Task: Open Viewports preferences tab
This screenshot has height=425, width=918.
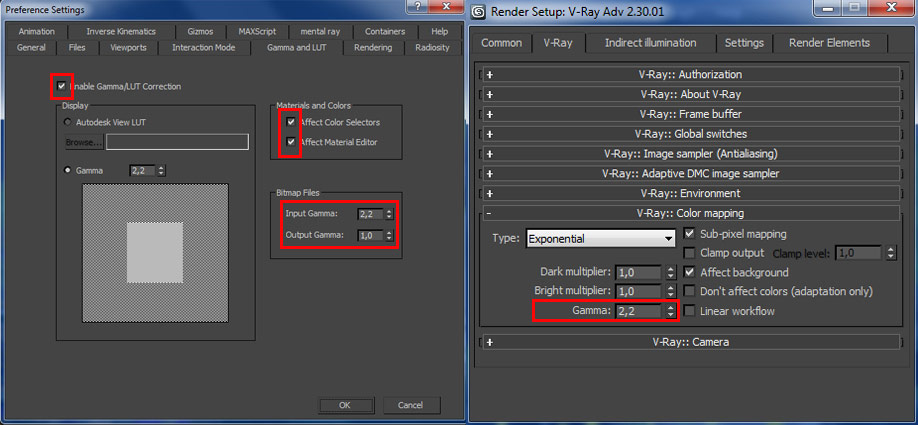Action: coord(128,47)
